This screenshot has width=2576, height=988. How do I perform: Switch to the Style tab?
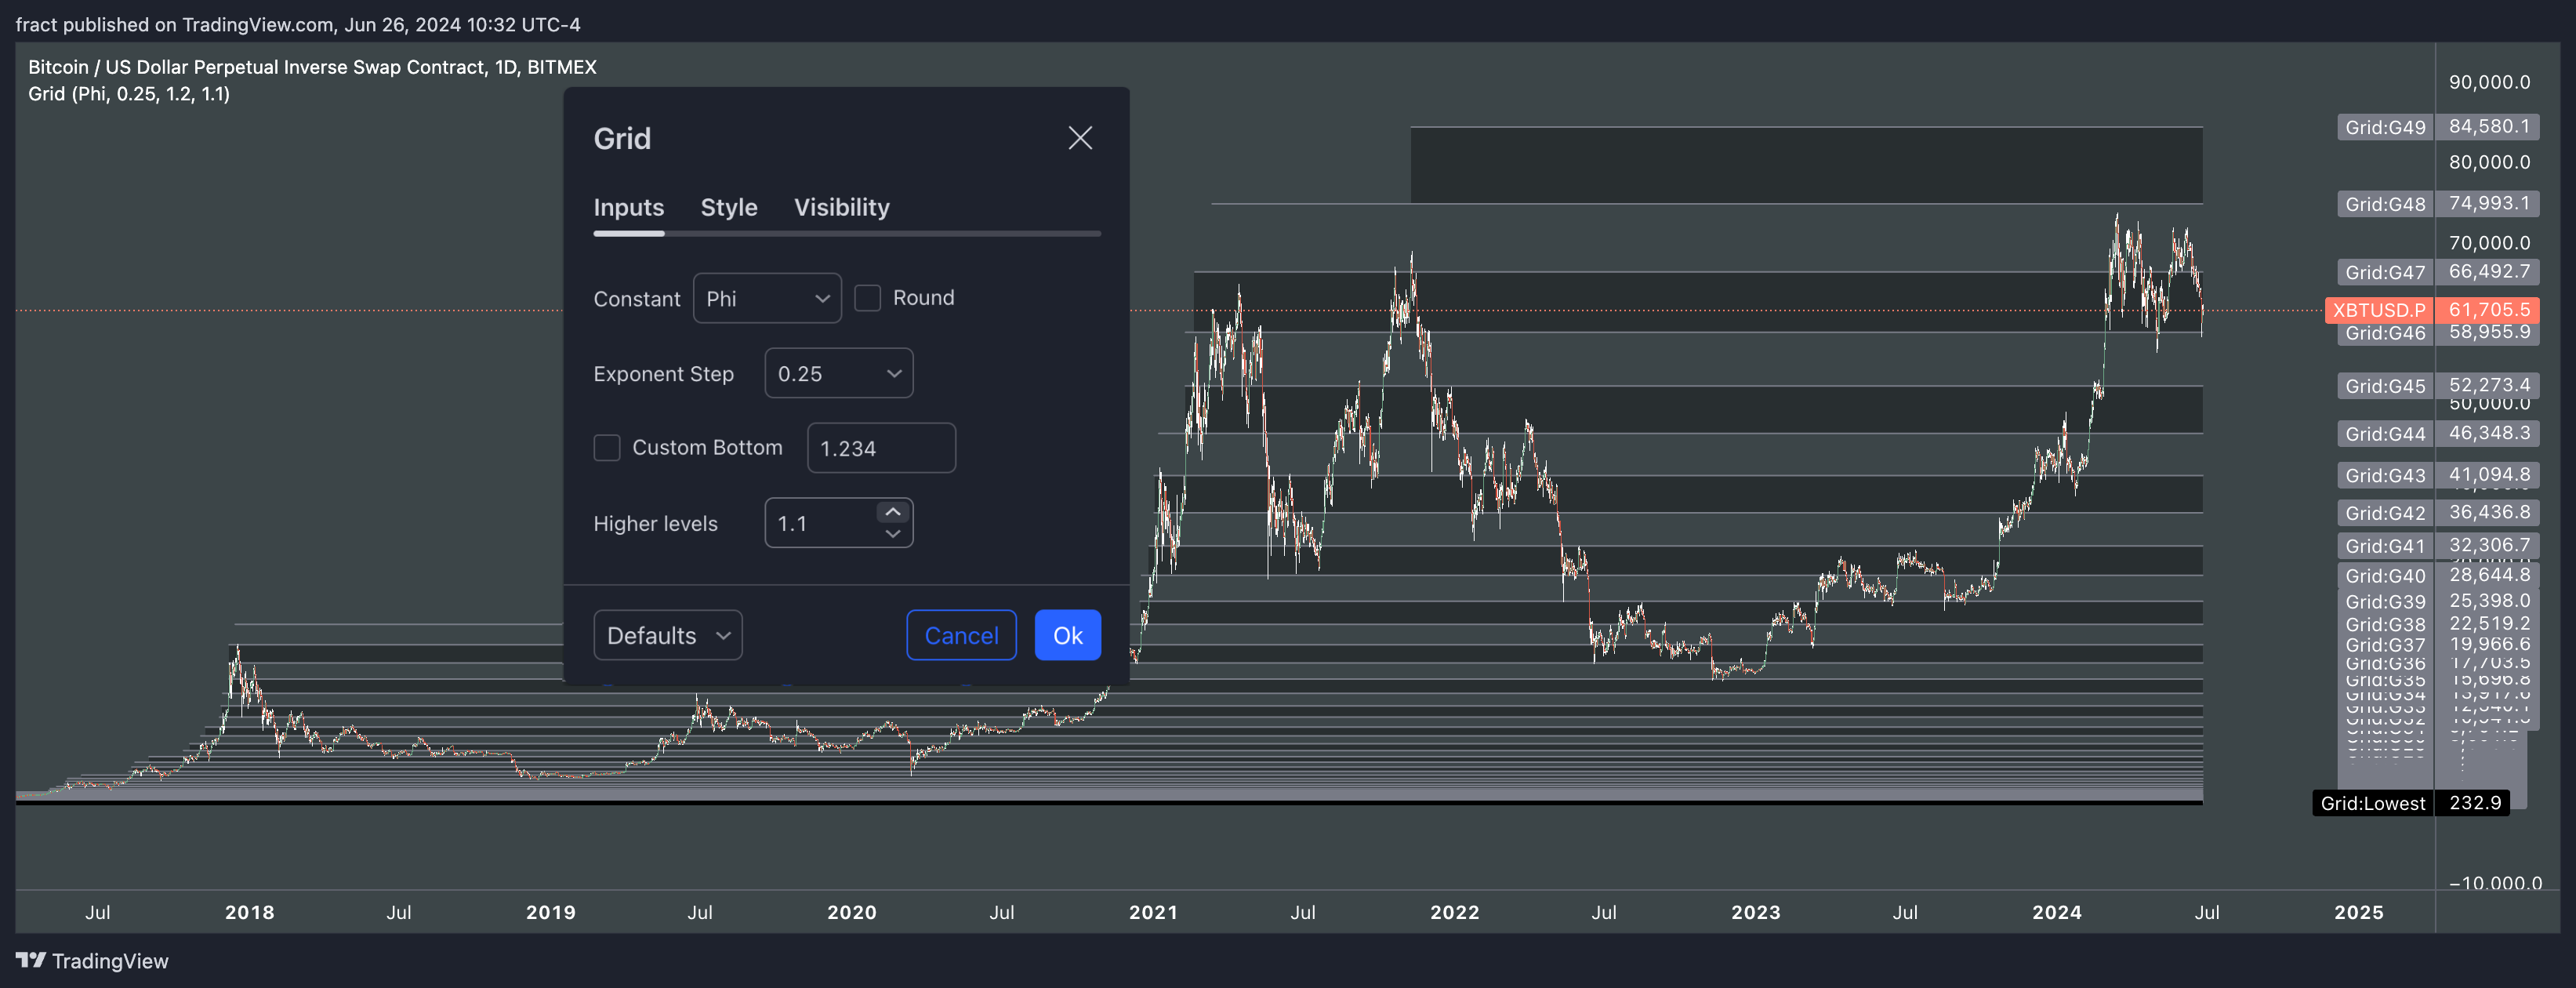tap(729, 207)
